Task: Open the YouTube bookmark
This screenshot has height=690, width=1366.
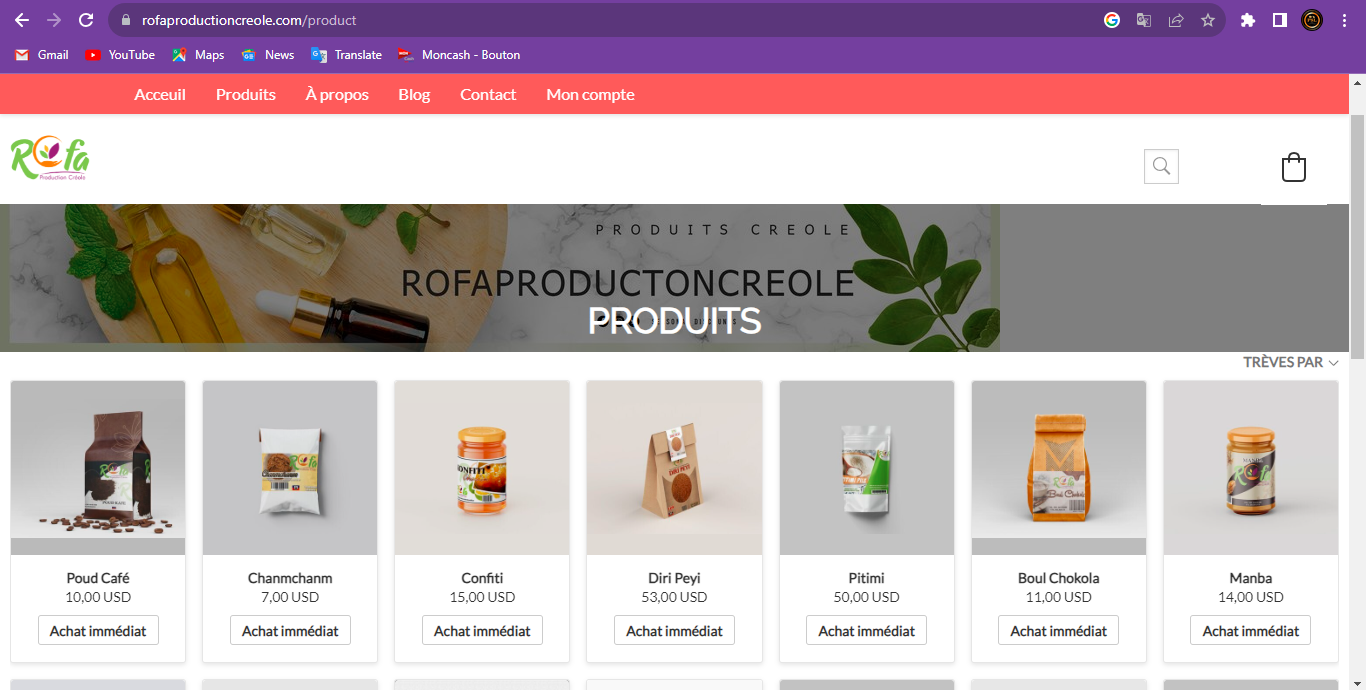Action: pyautogui.click(x=120, y=55)
